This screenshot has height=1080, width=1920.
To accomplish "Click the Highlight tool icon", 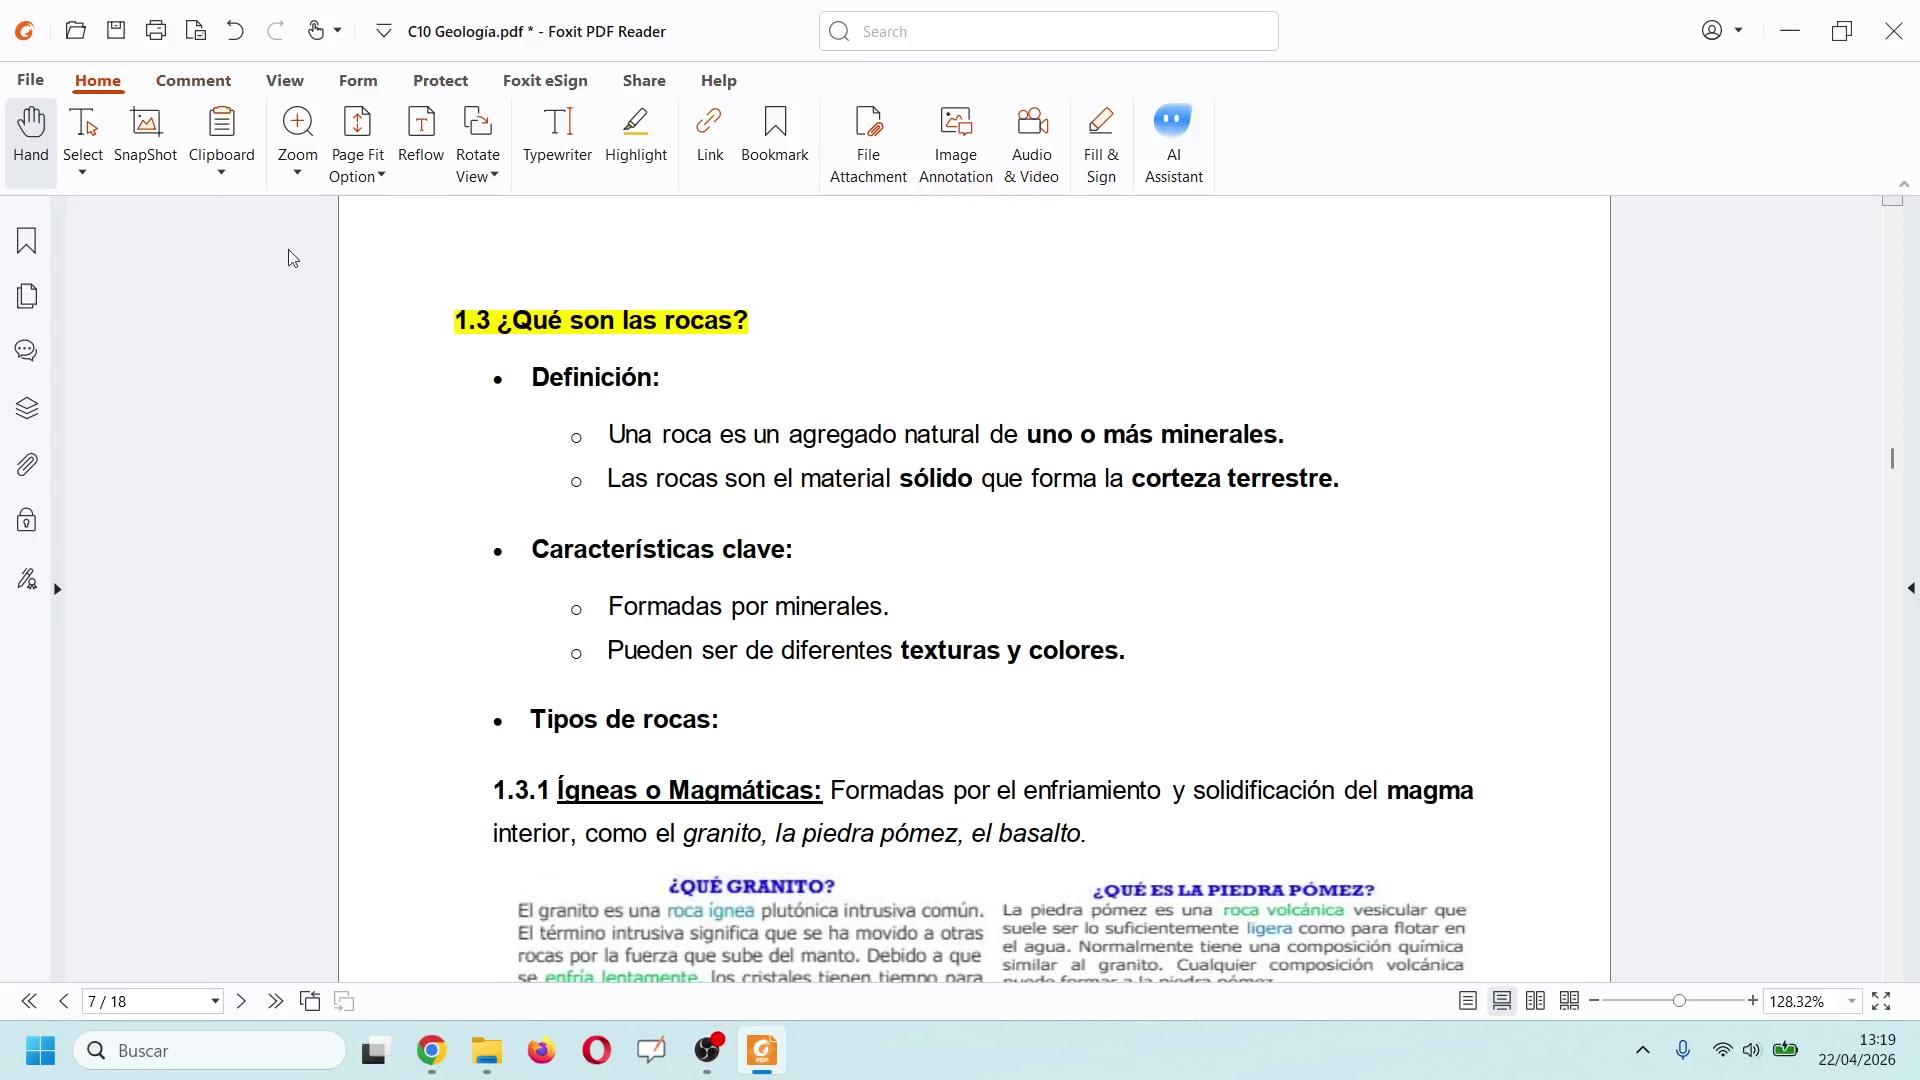I will 635,122.
